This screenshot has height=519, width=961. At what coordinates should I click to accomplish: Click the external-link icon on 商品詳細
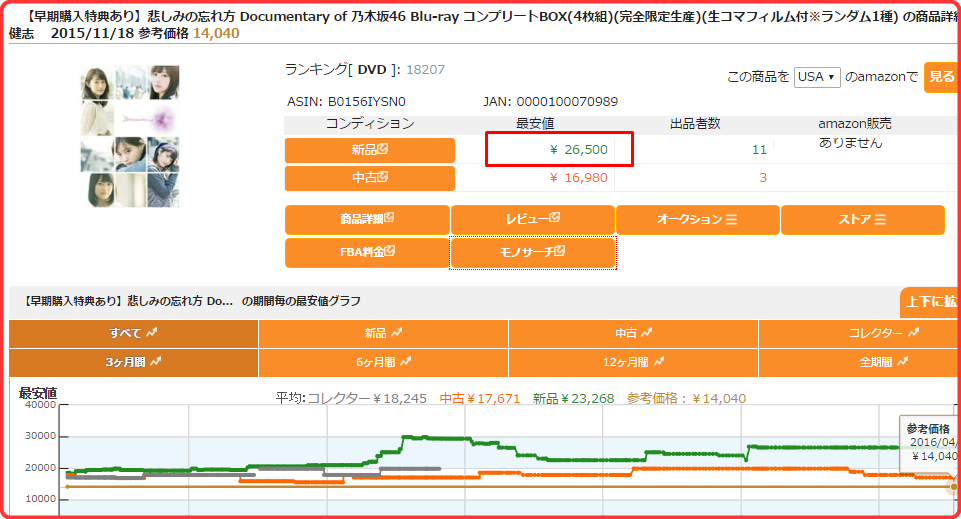389,218
